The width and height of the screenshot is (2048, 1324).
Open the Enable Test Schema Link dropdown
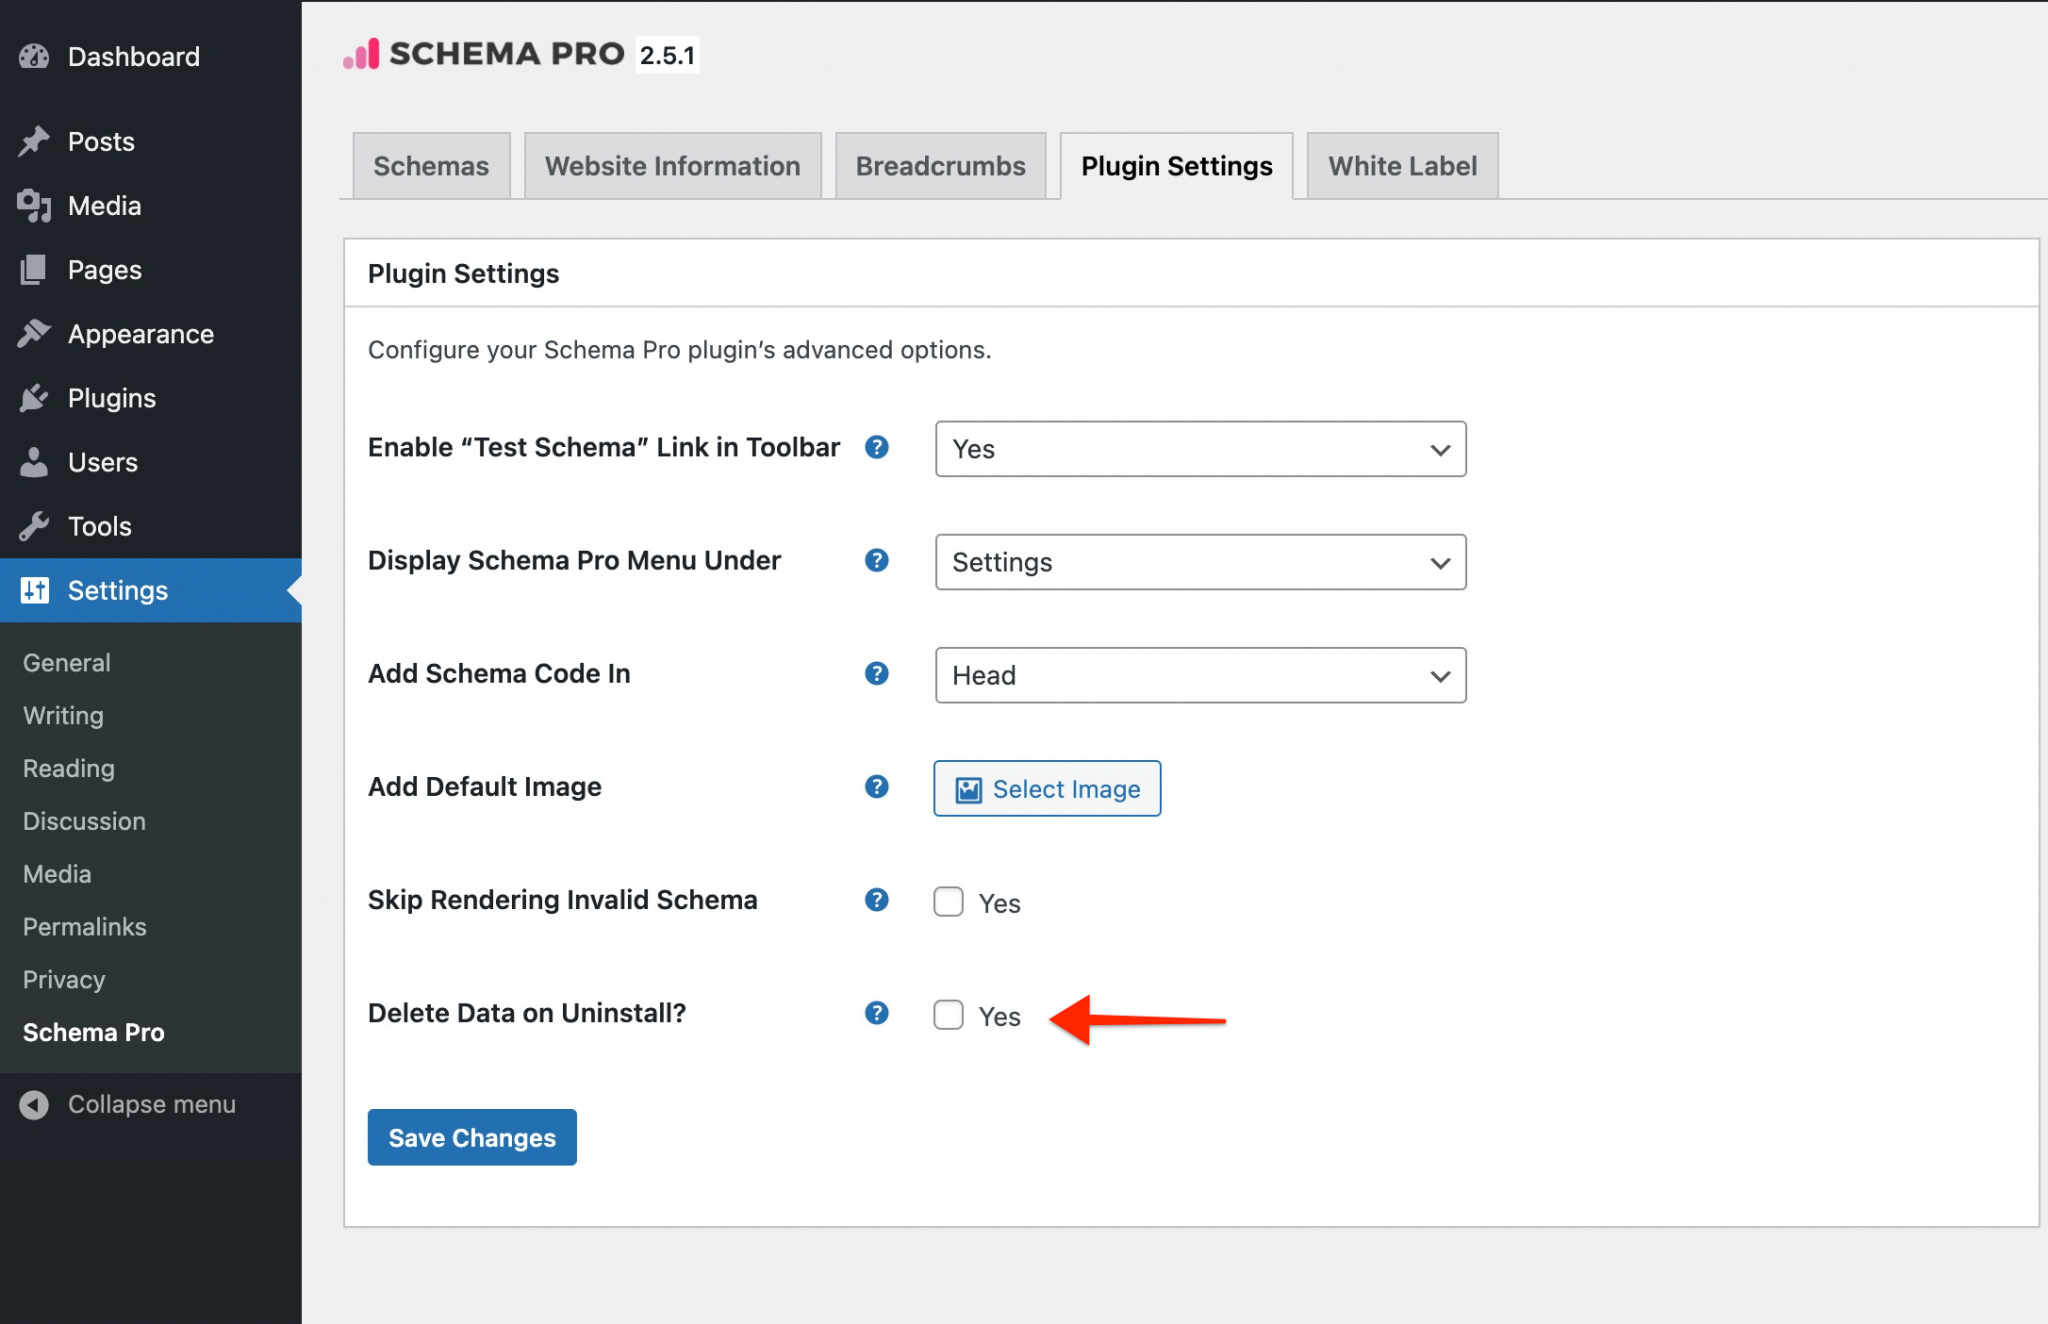click(1199, 449)
